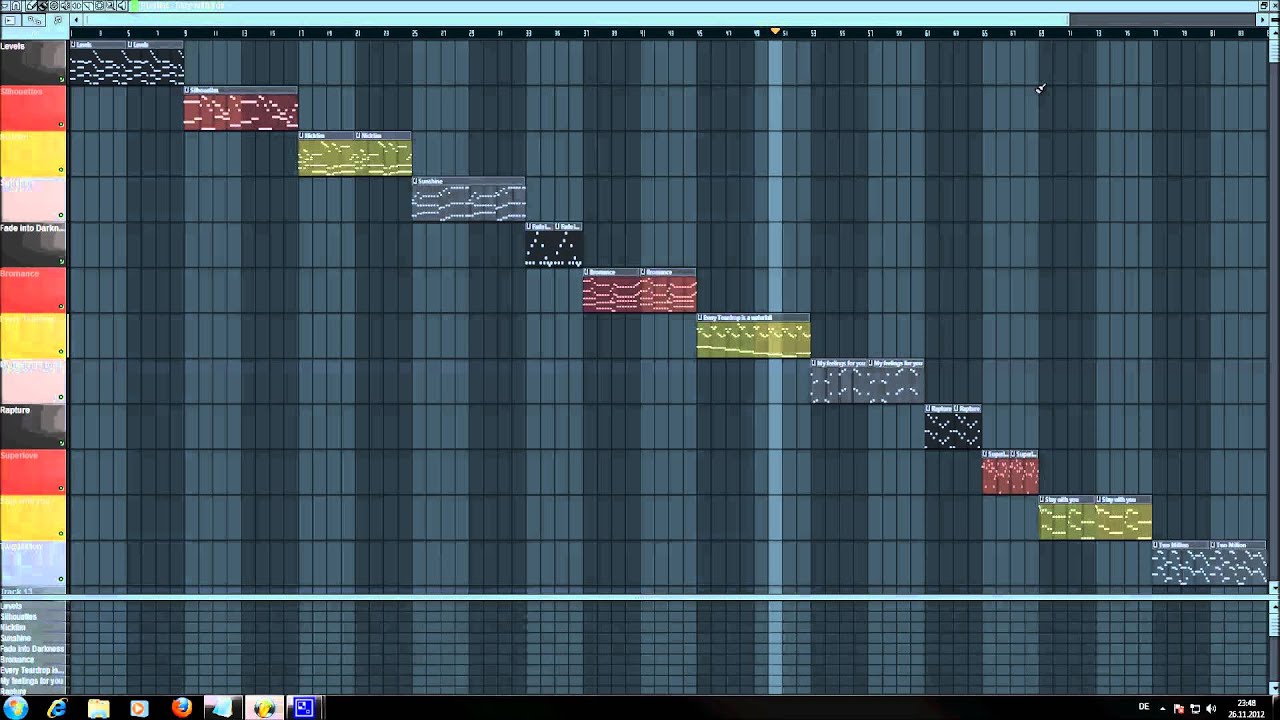Open Windows Explorer folder from the taskbar
The image size is (1280, 720).
coord(98,708)
